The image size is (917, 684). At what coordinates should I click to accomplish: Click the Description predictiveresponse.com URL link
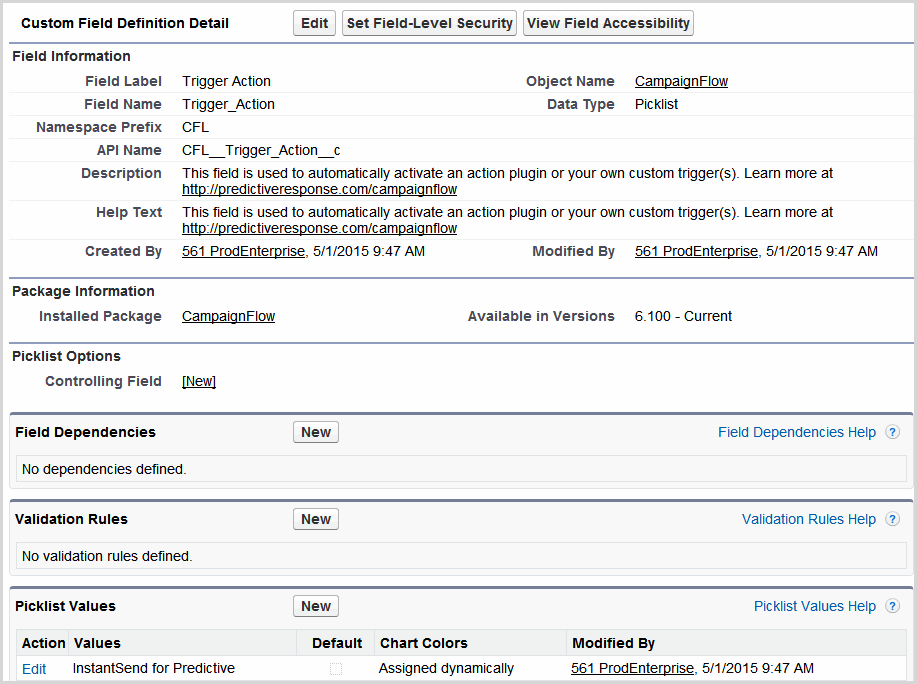(319, 189)
